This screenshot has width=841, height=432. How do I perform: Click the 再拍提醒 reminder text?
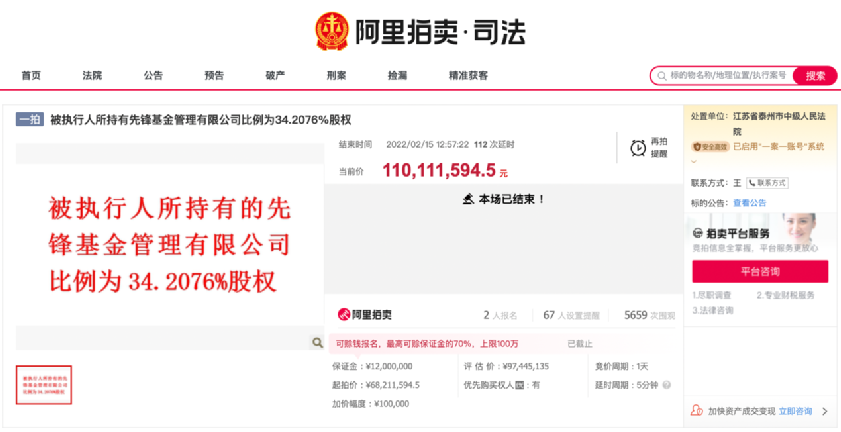coord(659,148)
